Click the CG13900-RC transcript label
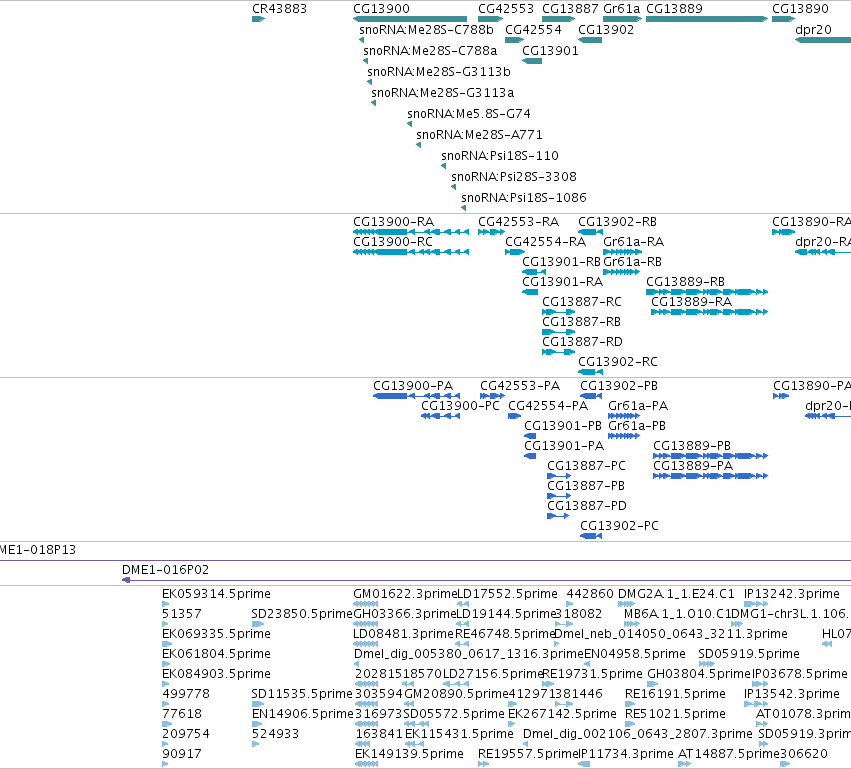The image size is (851, 769). [393, 241]
